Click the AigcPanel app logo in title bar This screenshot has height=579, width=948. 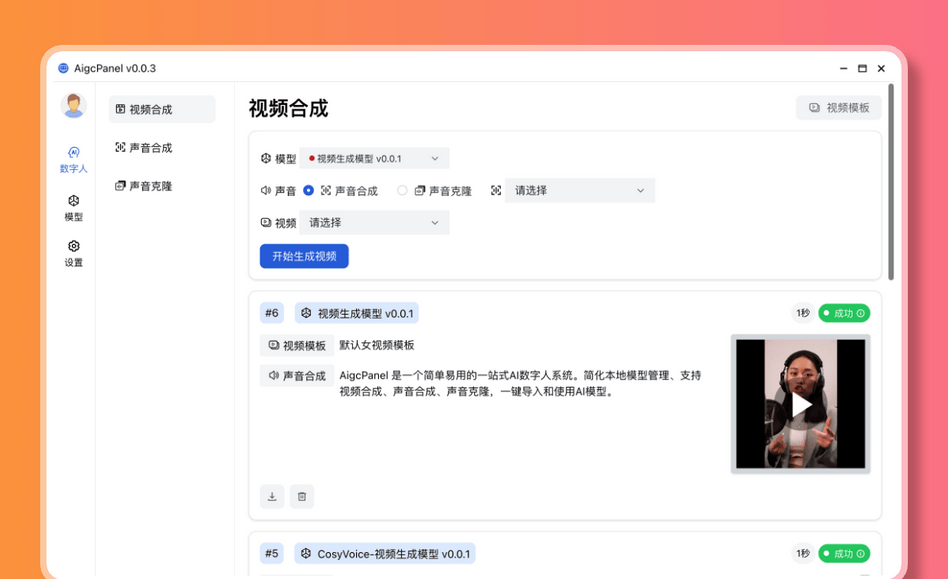click(x=64, y=68)
